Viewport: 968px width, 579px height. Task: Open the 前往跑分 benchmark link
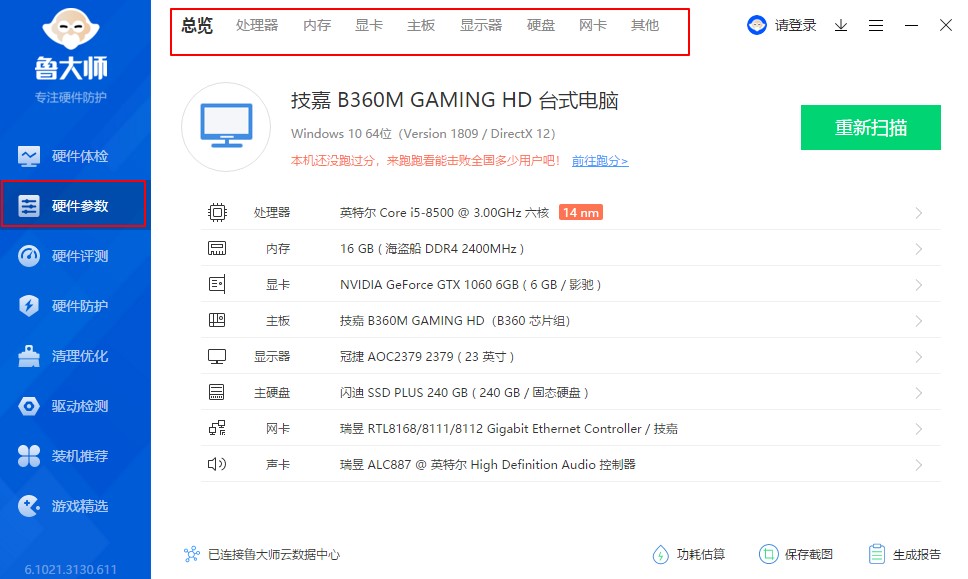(x=598, y=160)
